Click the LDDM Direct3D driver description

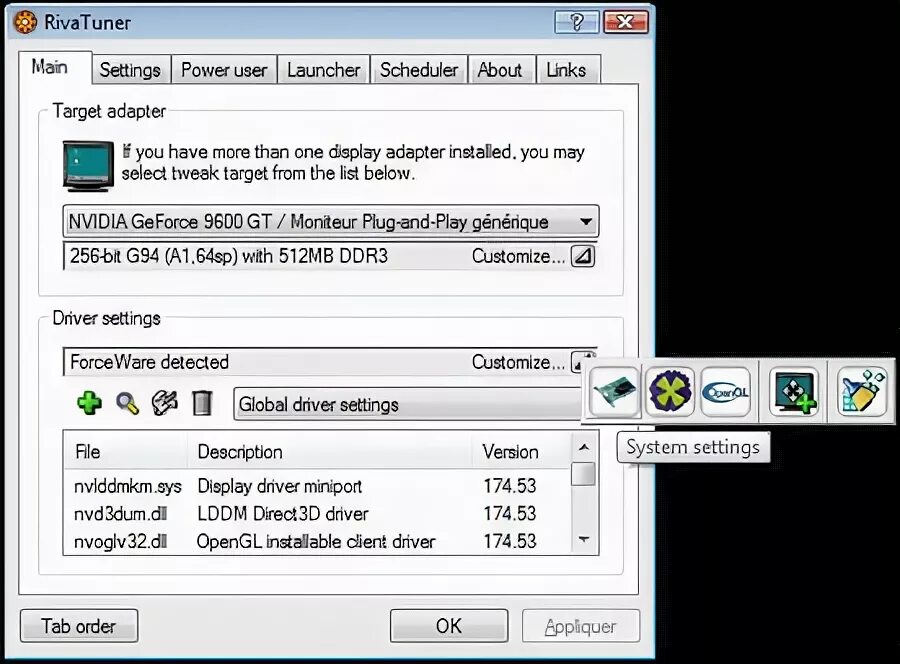pos(282,514)
